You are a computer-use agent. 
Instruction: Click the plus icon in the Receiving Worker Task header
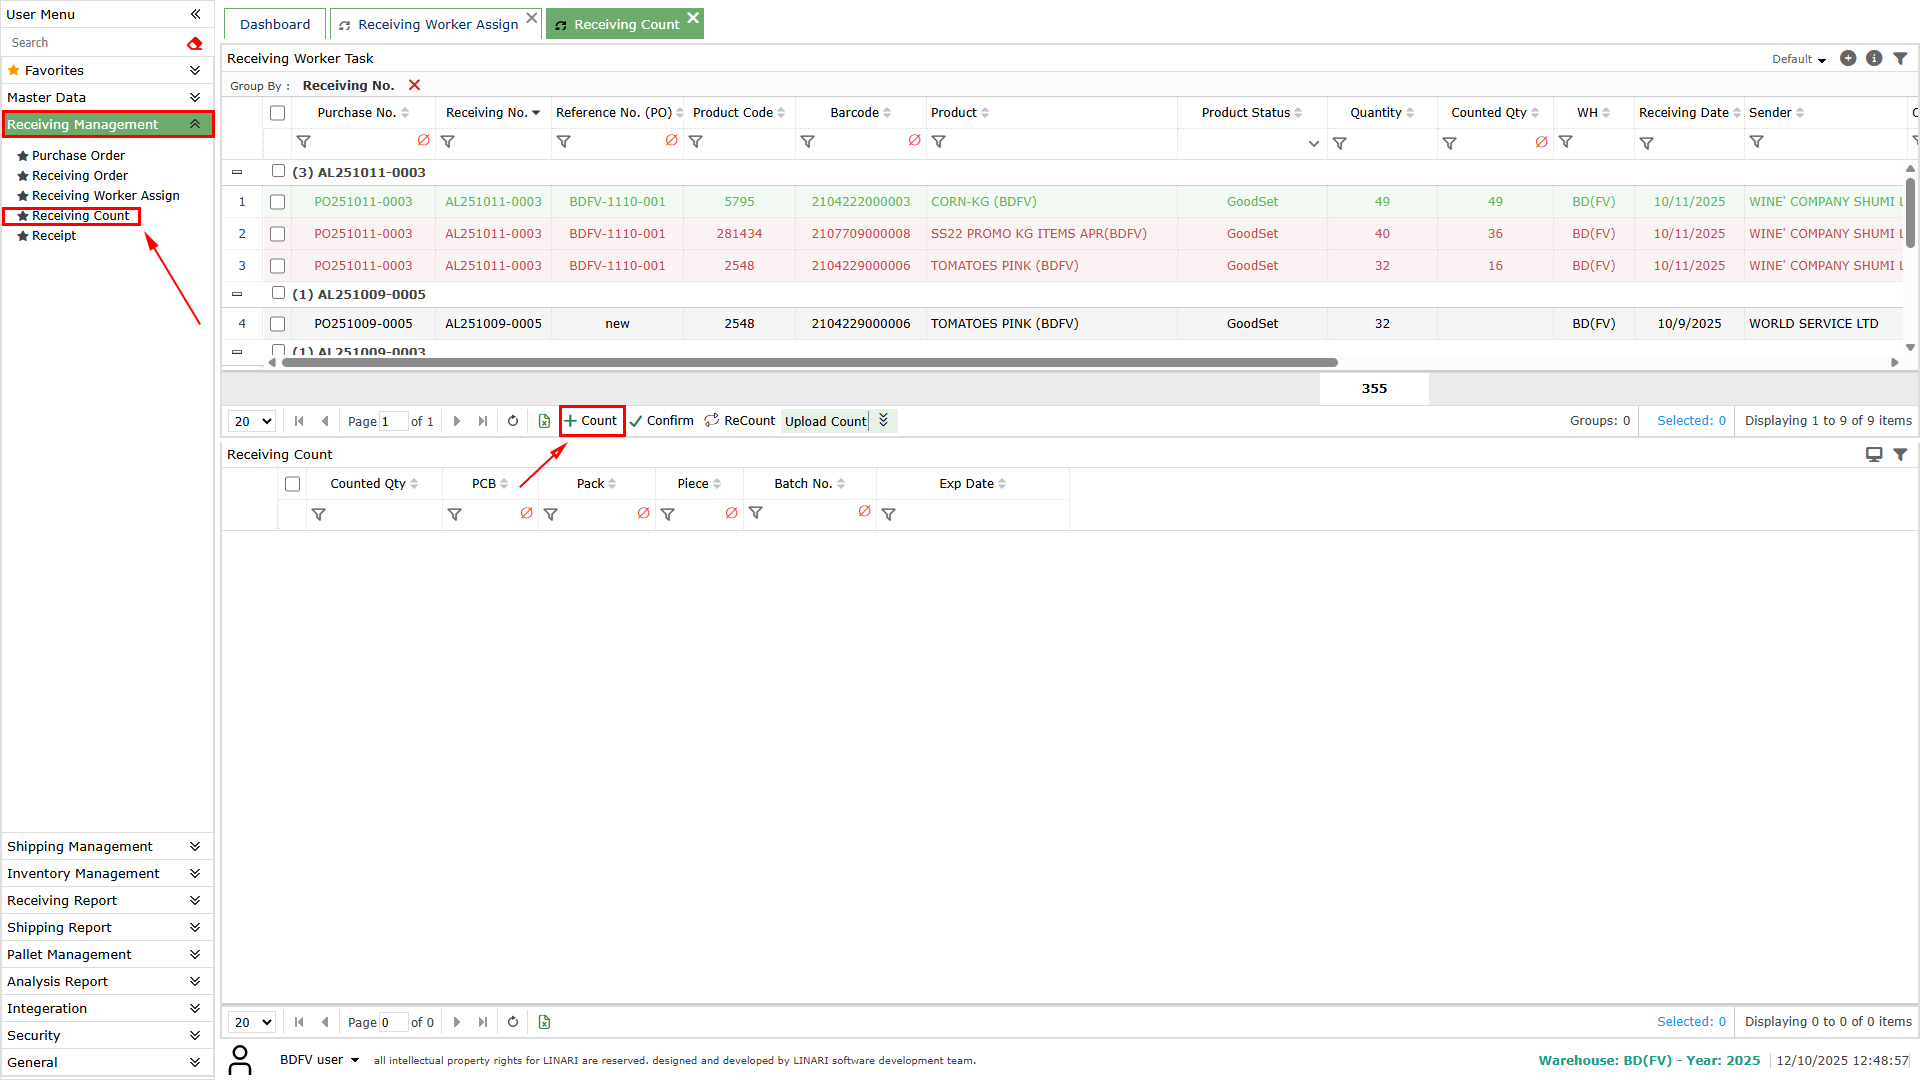(1848, 59)
